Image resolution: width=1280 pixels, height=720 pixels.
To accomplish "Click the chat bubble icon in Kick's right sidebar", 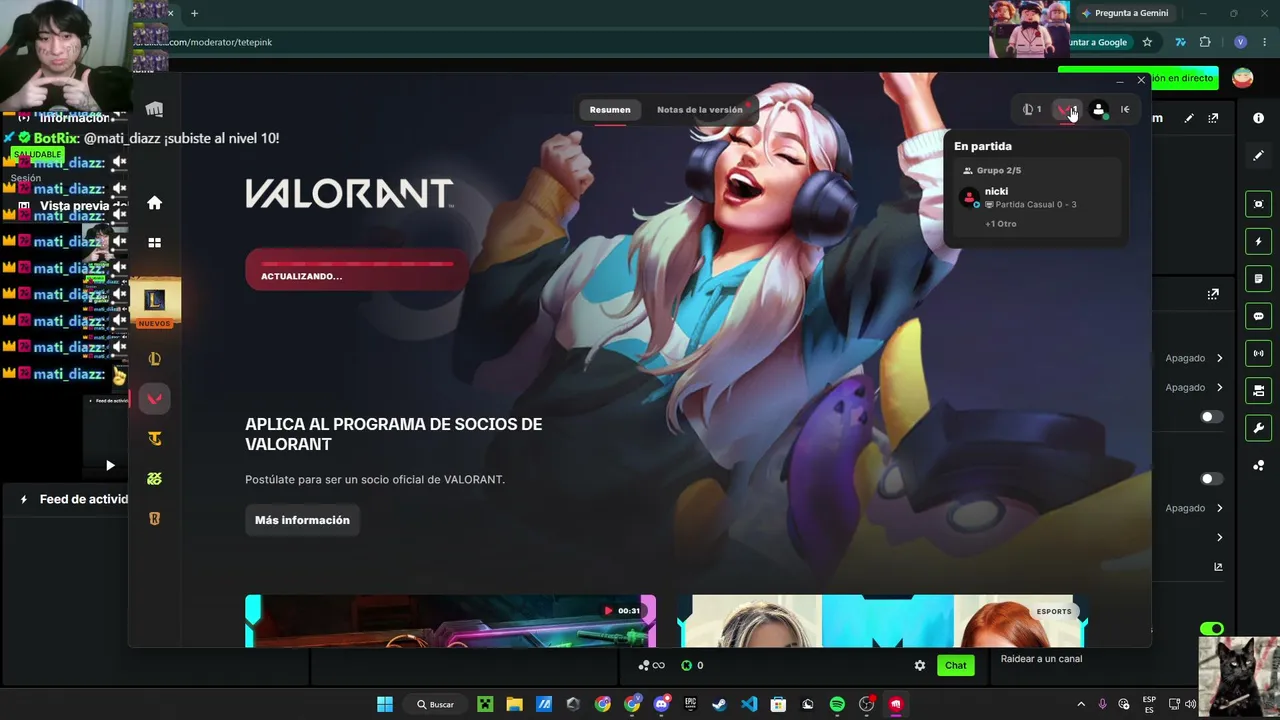I will tap(1258, 316).
